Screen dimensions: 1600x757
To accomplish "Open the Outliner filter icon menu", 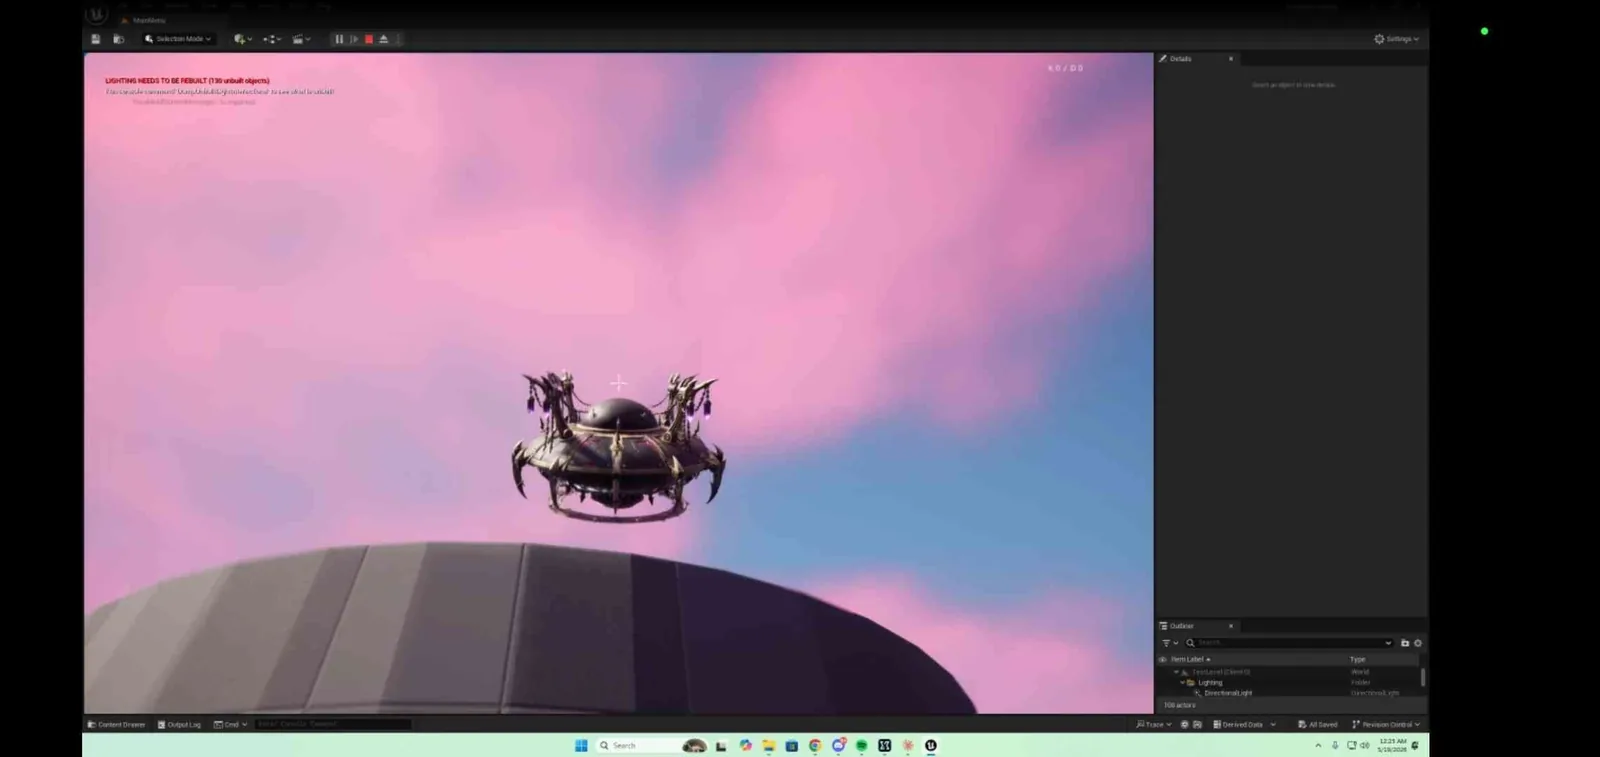I will (x=1169, y=643).
